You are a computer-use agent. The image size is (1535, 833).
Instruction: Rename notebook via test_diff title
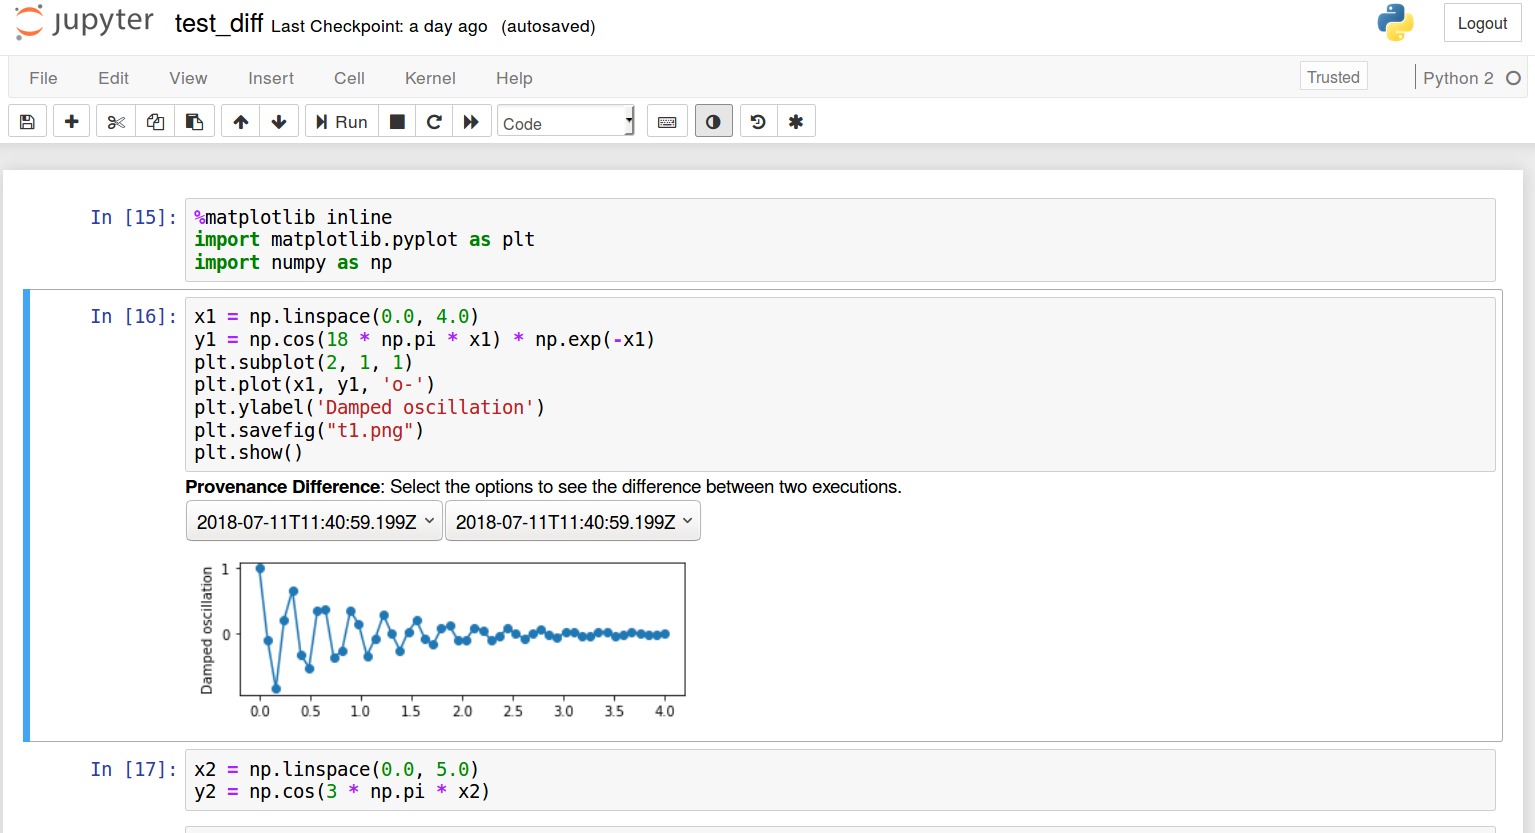(218, 23)
